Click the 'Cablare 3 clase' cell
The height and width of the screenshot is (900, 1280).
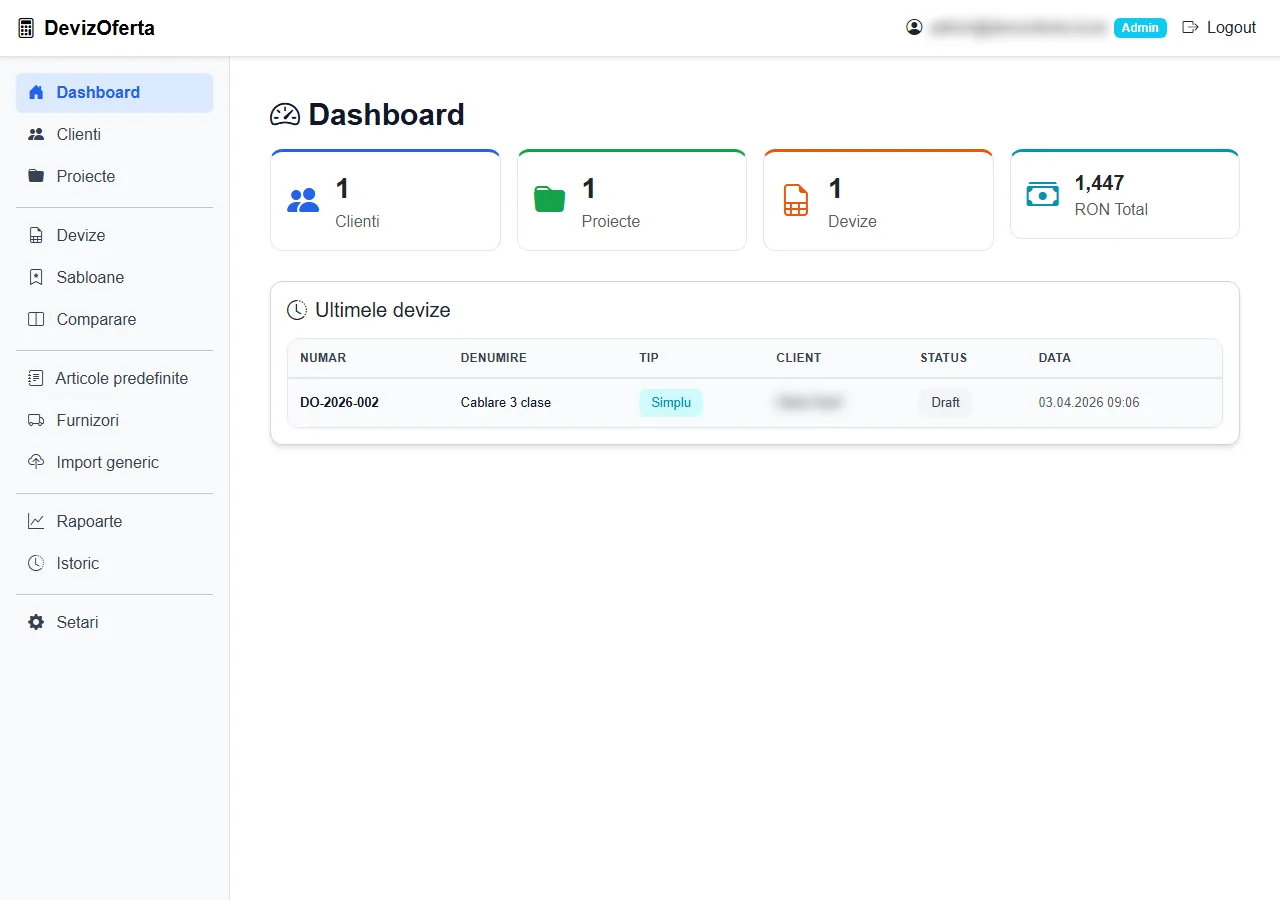point(506,403)
